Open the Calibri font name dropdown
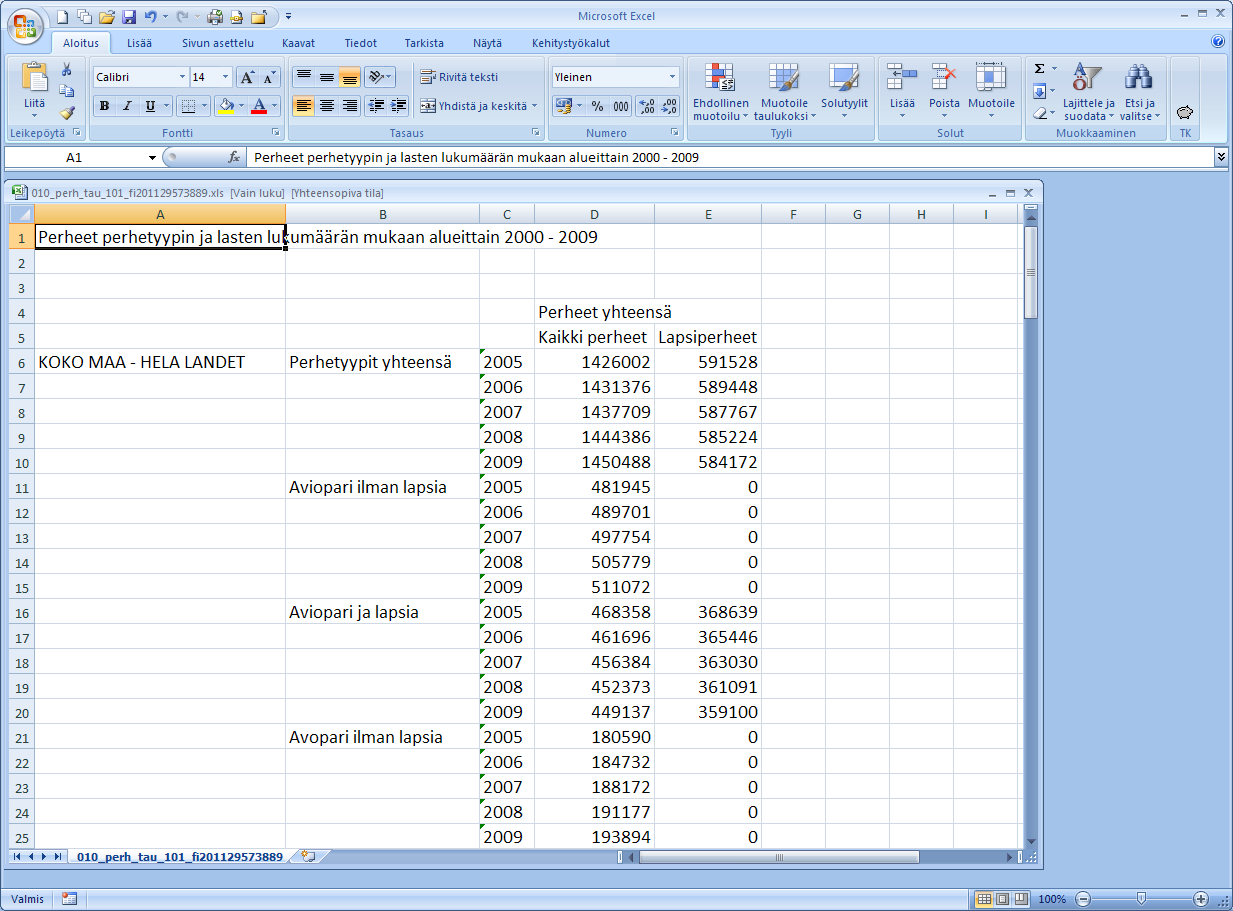 tap(182, 77)
